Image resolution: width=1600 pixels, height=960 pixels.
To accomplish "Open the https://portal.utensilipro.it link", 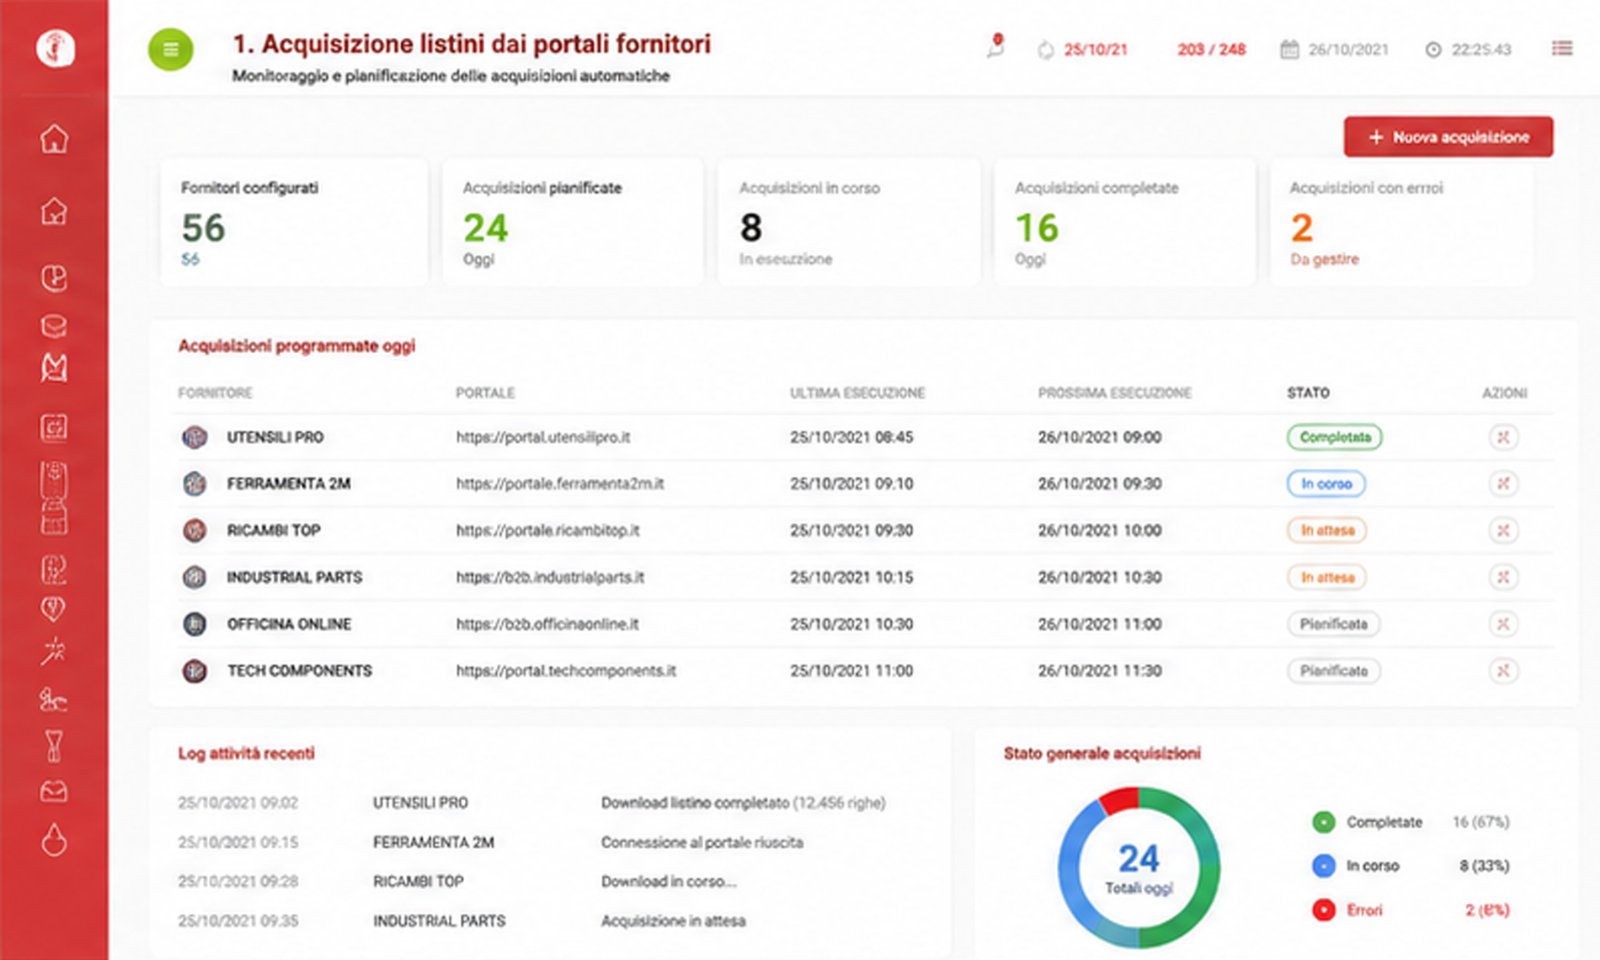I will click(x=543, y=437).
